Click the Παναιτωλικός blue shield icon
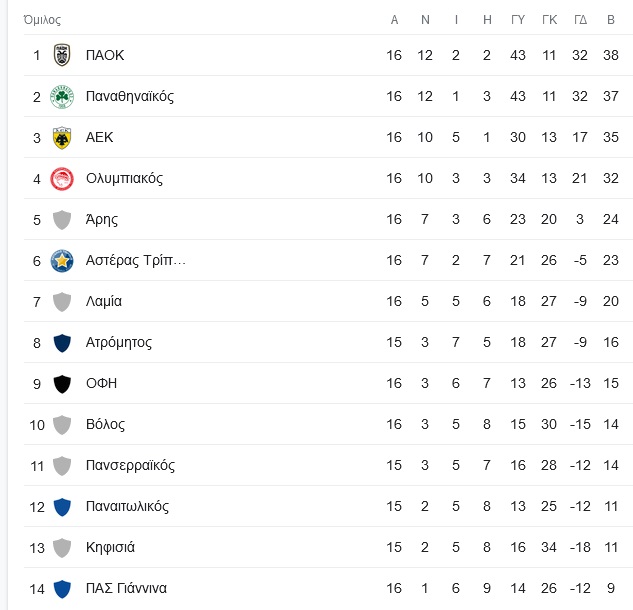Viewport: 633px width, 610px height. point(62,507)
